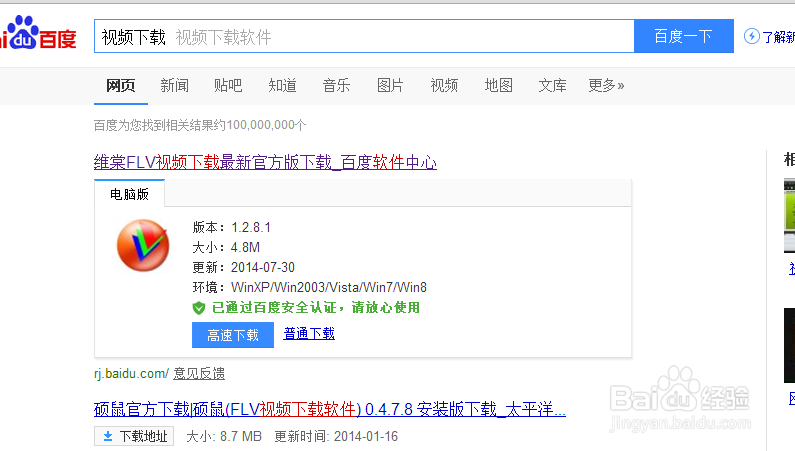Image resolution: width=795 pixels, height=451 pixels.
Task: Click the environment text WinXP/Win2003/Vista/Win7/Win8
Action: [329, 287]
